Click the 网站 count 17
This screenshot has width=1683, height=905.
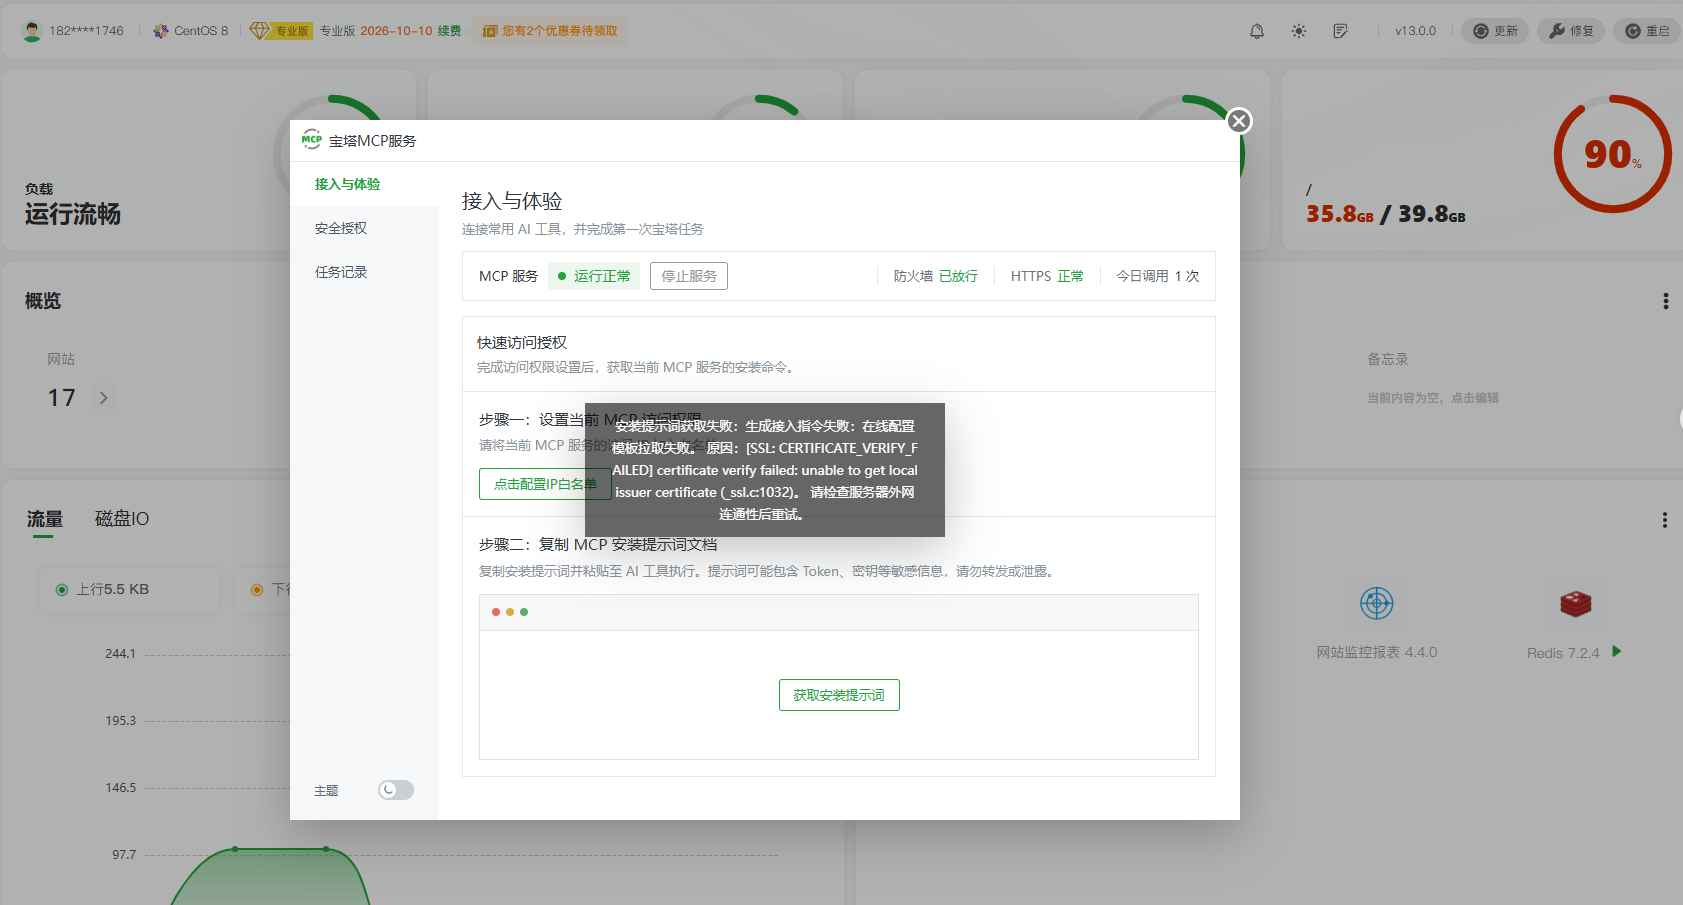point(62,398)
